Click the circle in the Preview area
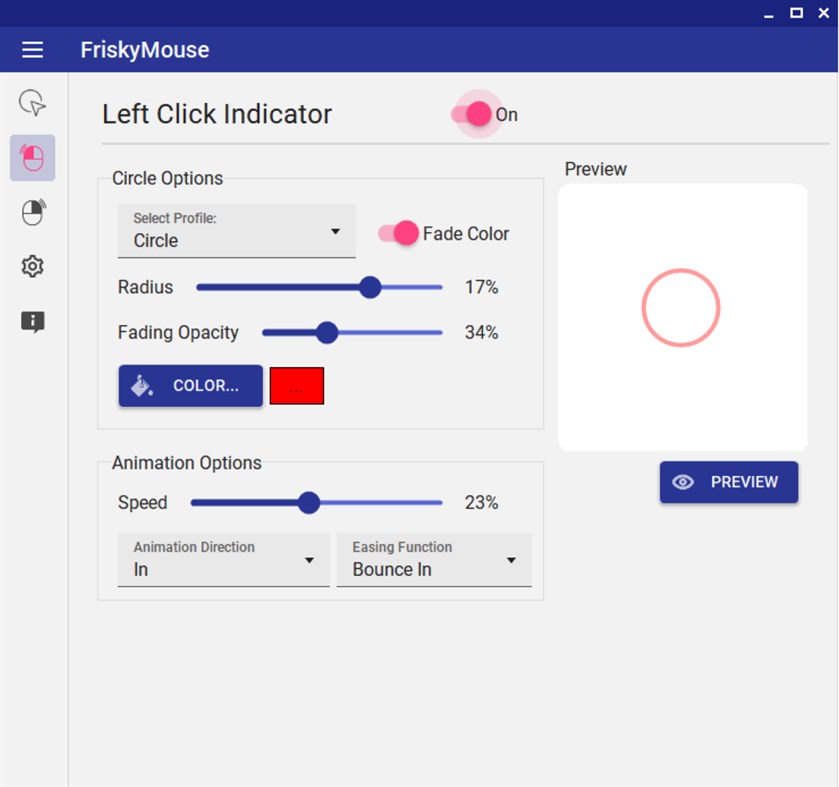839x787 pixels. [681, 308]
